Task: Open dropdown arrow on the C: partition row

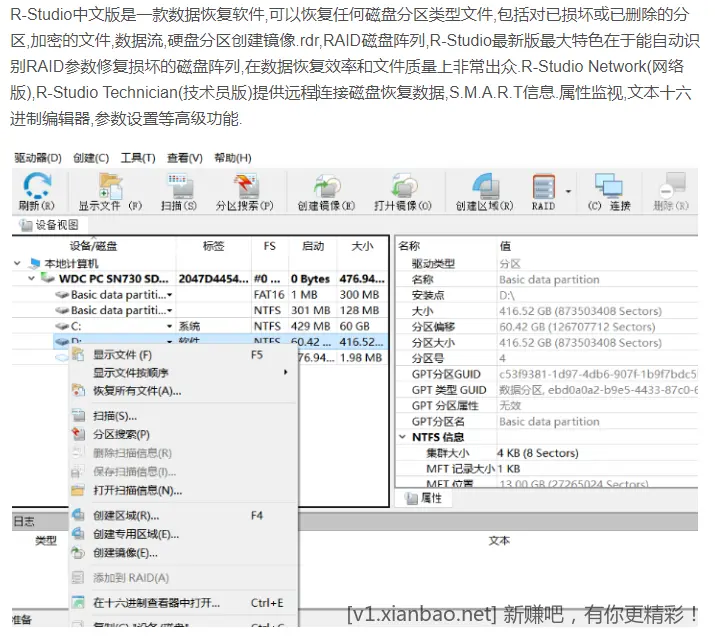Action: tap(170, 326)
